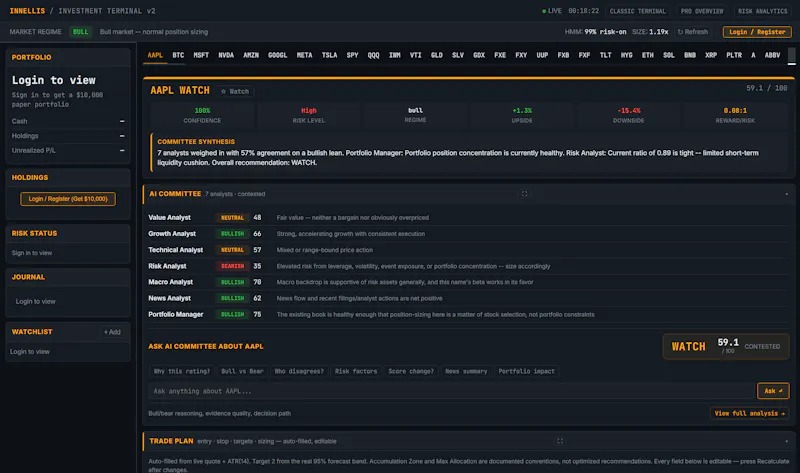
Task: Select the PLTR ticker tab
Action: click(734, 55)
